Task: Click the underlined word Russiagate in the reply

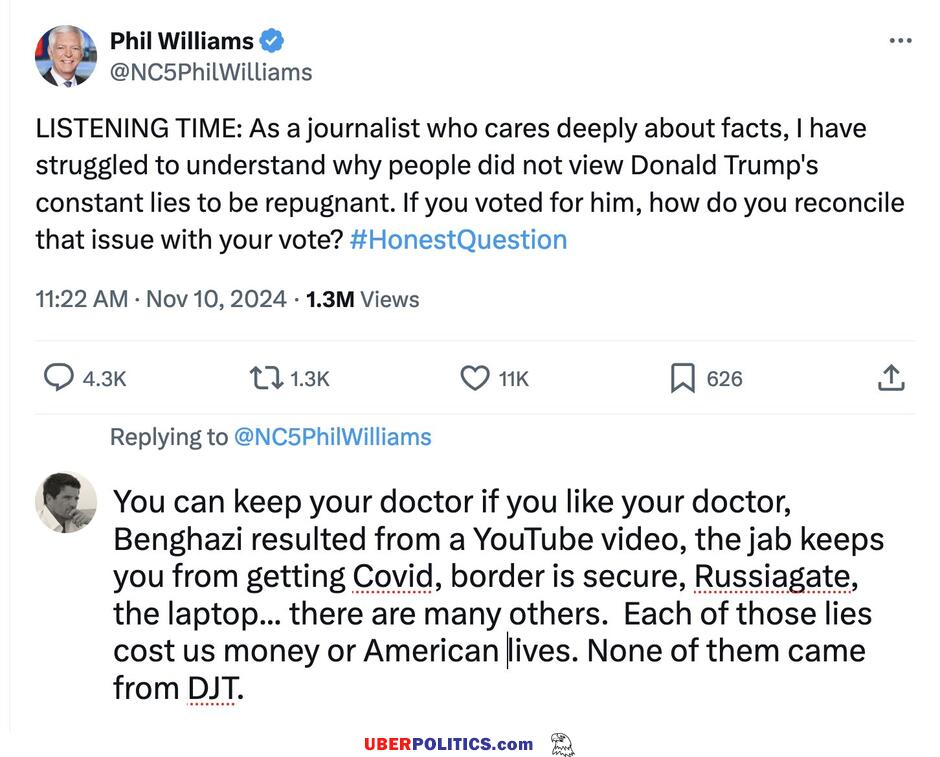Action: point(775,576)
